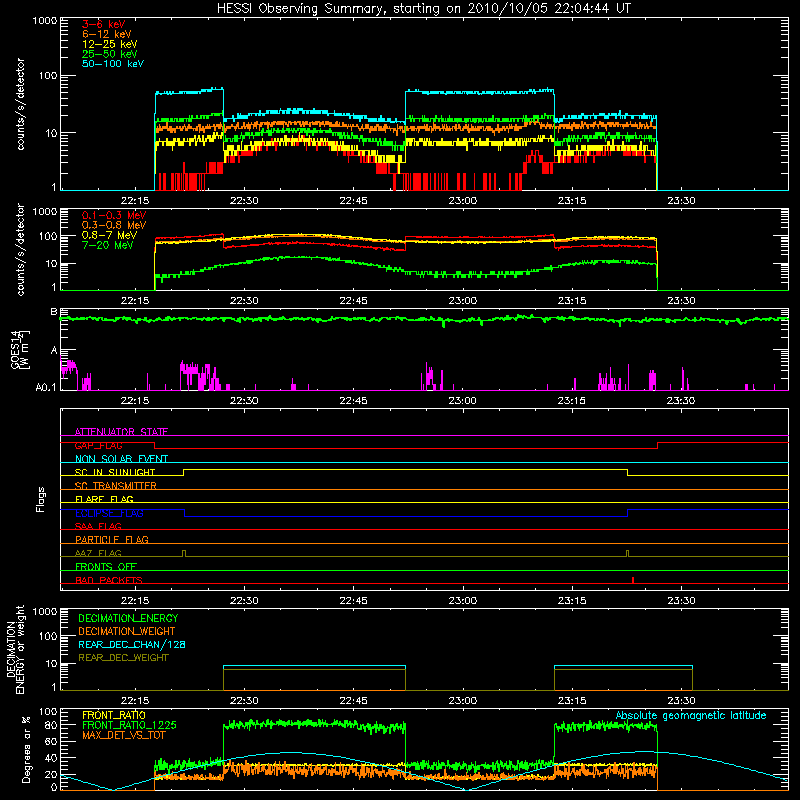Select the ATTENUATOR_STATE flag label

(121, 432)
